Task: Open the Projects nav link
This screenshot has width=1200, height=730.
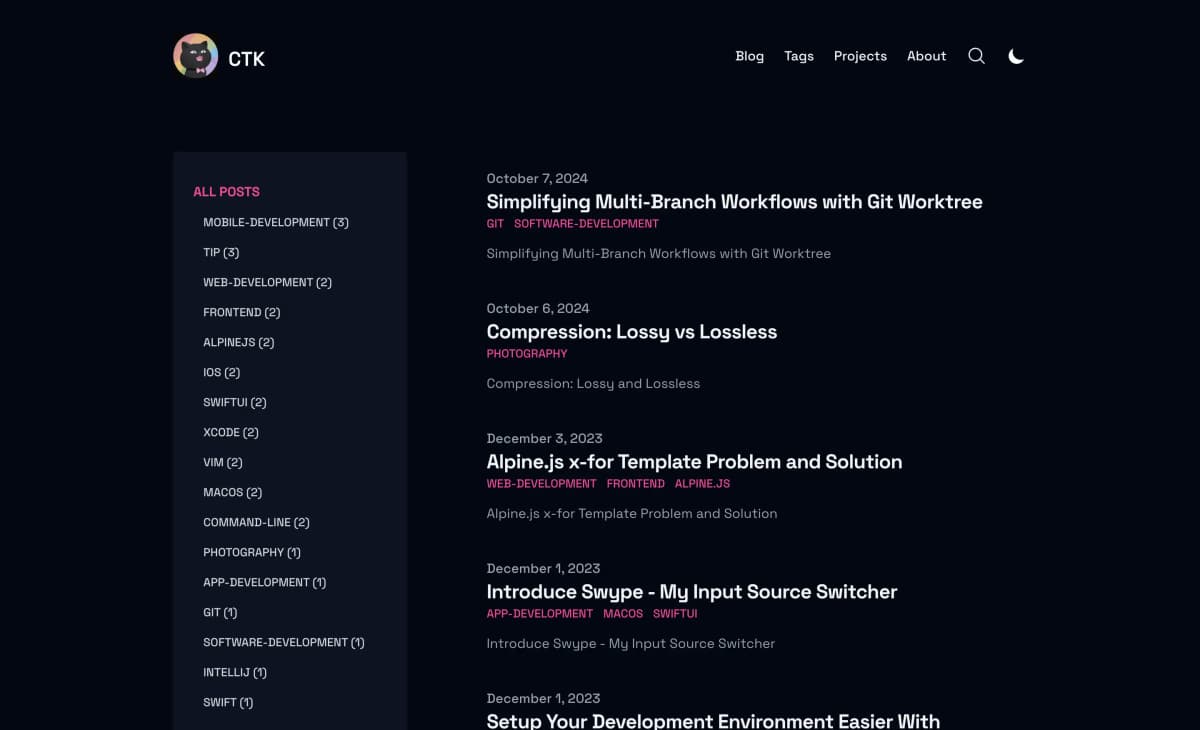Action: (860, 56)
